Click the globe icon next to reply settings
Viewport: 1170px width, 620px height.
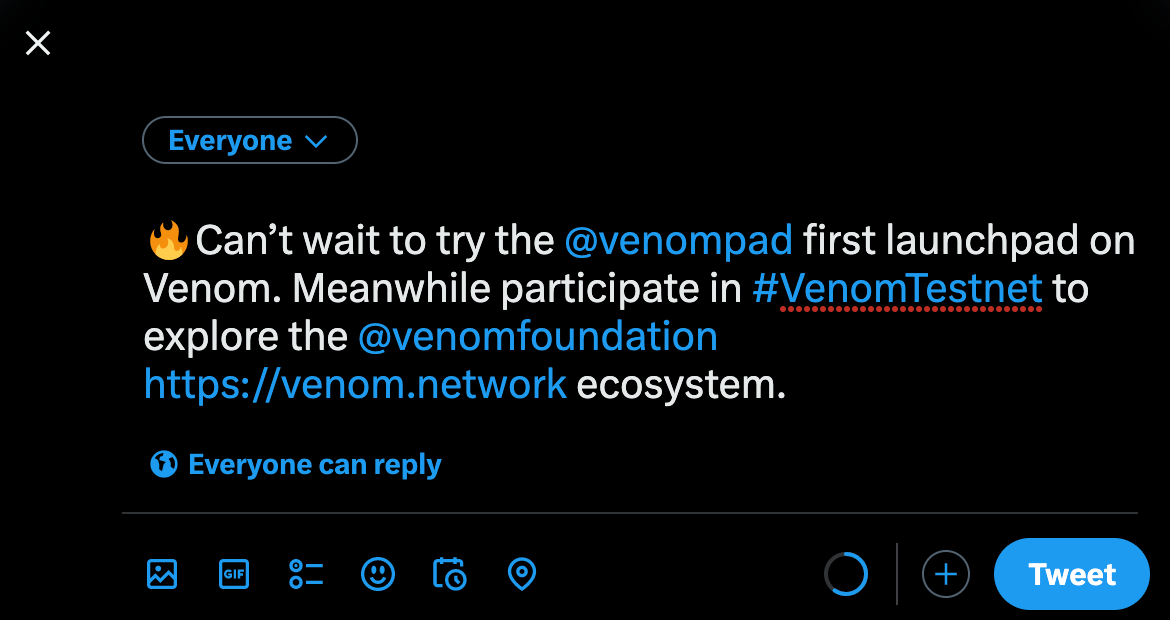coord(163,464)
